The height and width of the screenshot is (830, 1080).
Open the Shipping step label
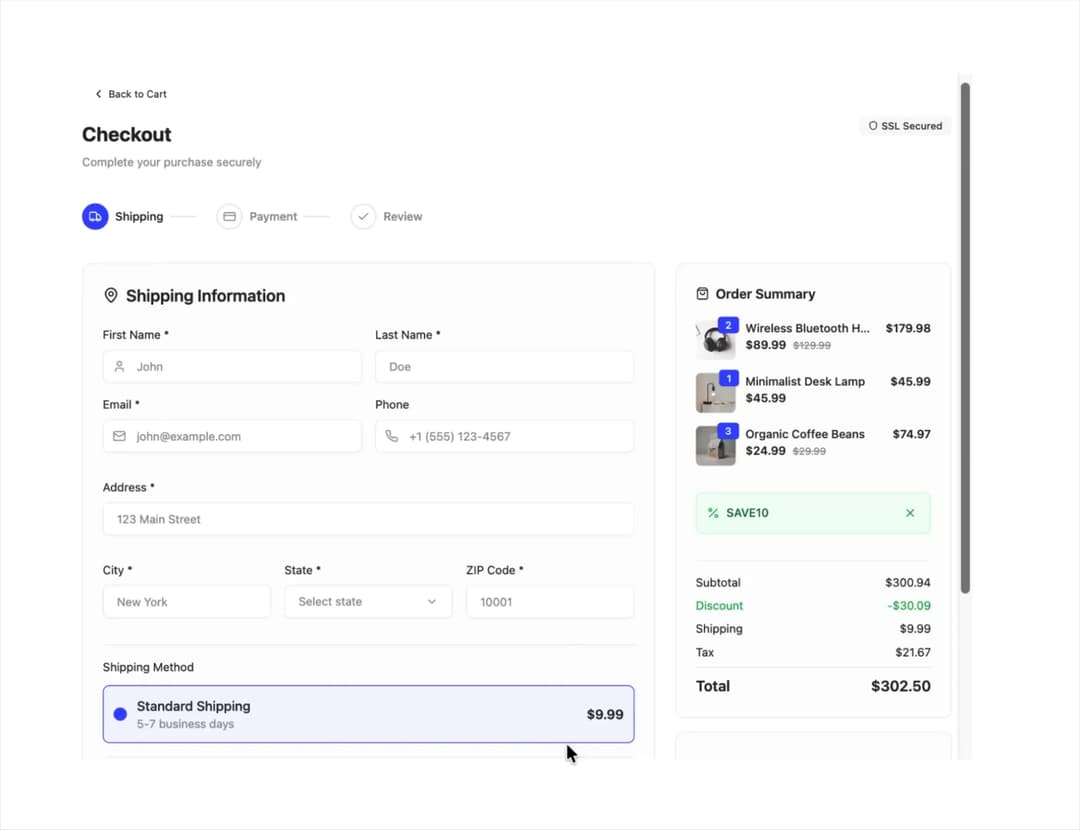tap(139, 216)
